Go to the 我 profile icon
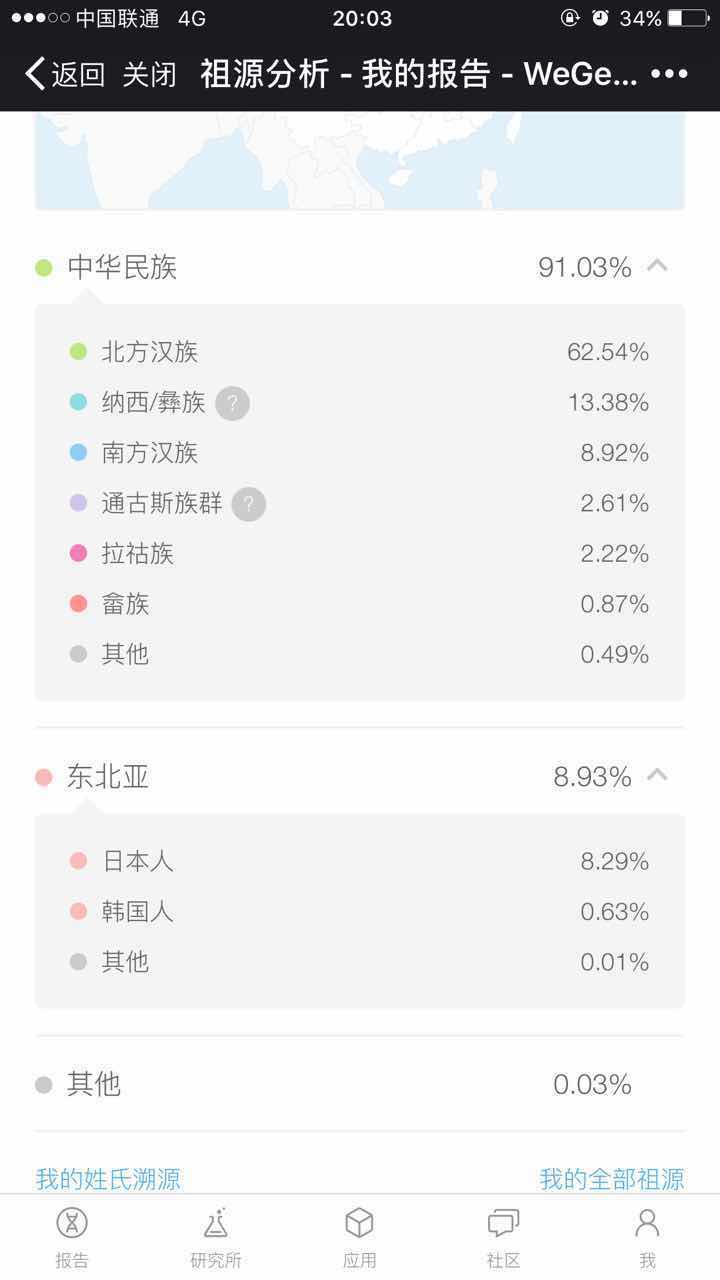The image size is (720, 1280). click(x=647, y=1236)
